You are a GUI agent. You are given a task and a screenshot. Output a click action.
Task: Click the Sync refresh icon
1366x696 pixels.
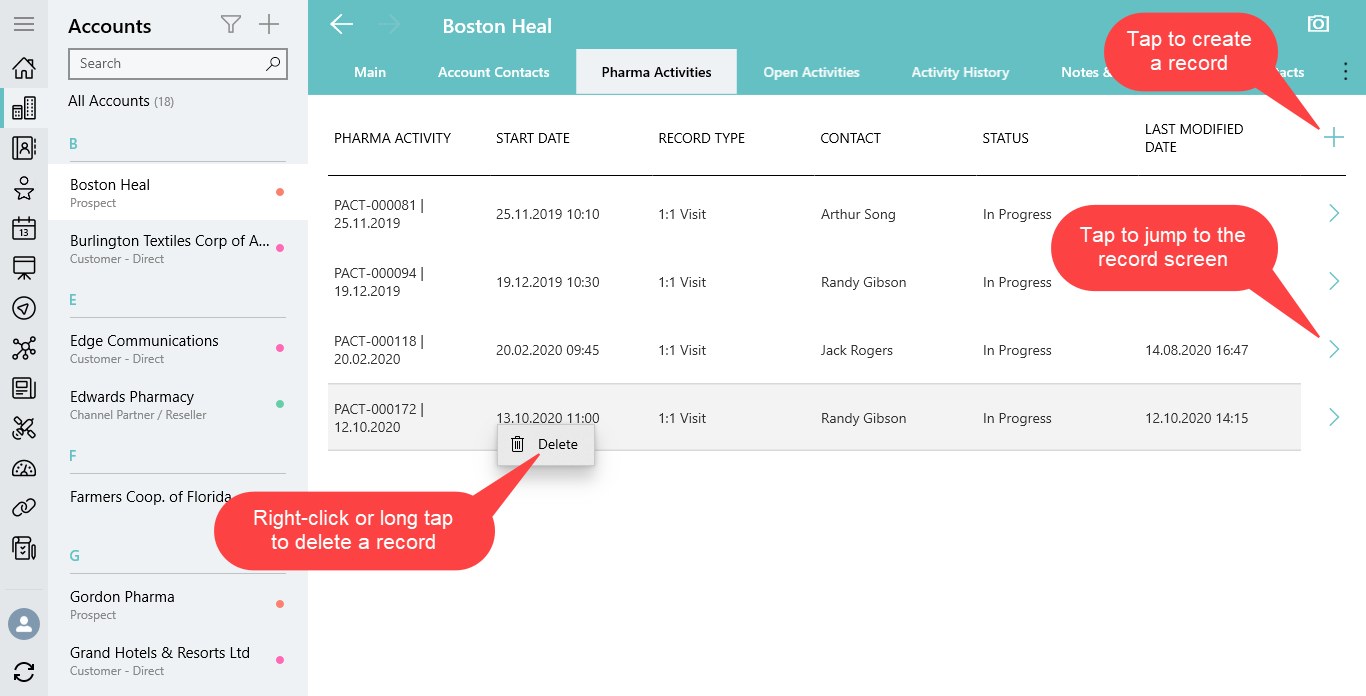24,672
